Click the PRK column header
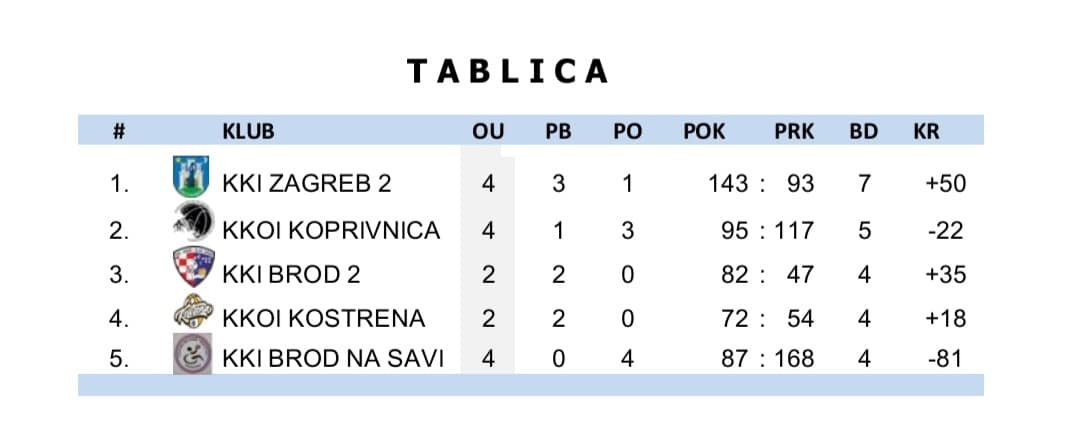 794,131
